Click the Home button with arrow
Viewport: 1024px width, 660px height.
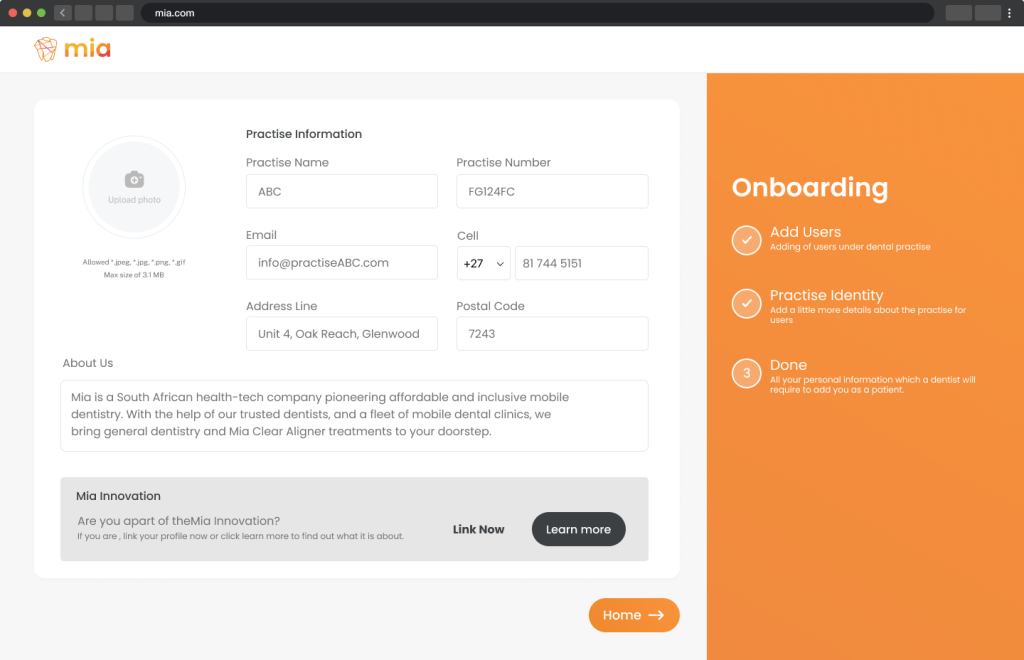click(634, 615)
